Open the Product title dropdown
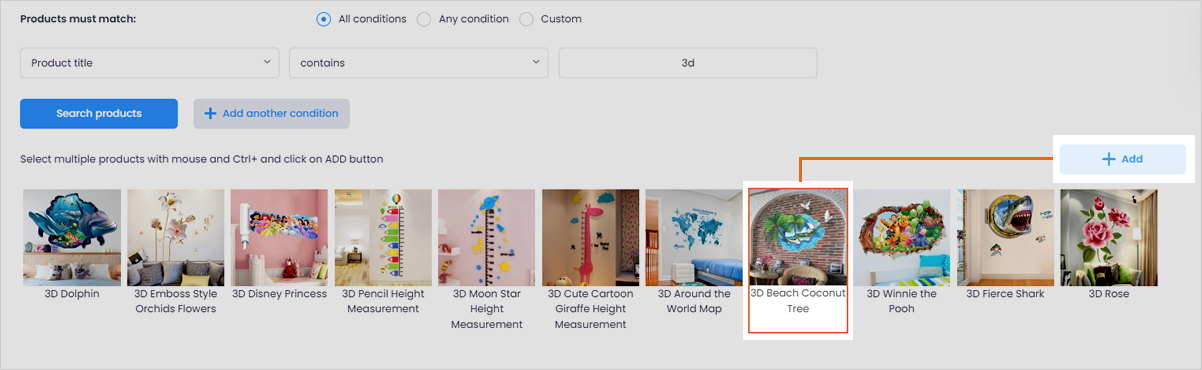This screenshot has height=370, width=1202. click(x=150, y=63)
